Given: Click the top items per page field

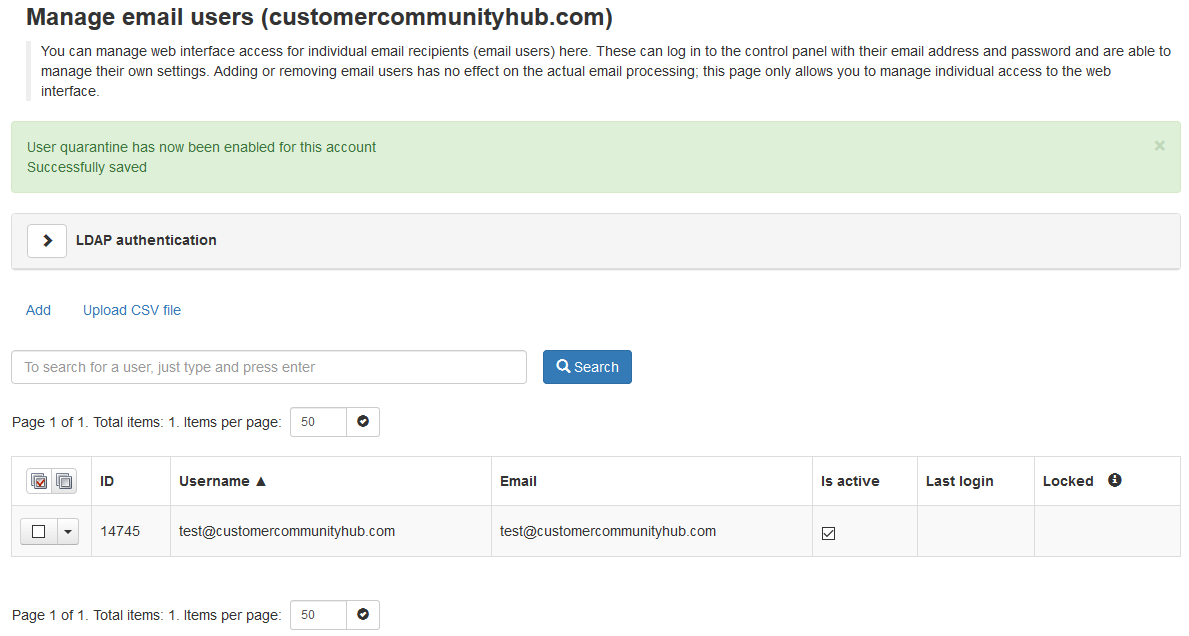Looking at the screenshot, I should pyautogui.click(x=318, y=422).
